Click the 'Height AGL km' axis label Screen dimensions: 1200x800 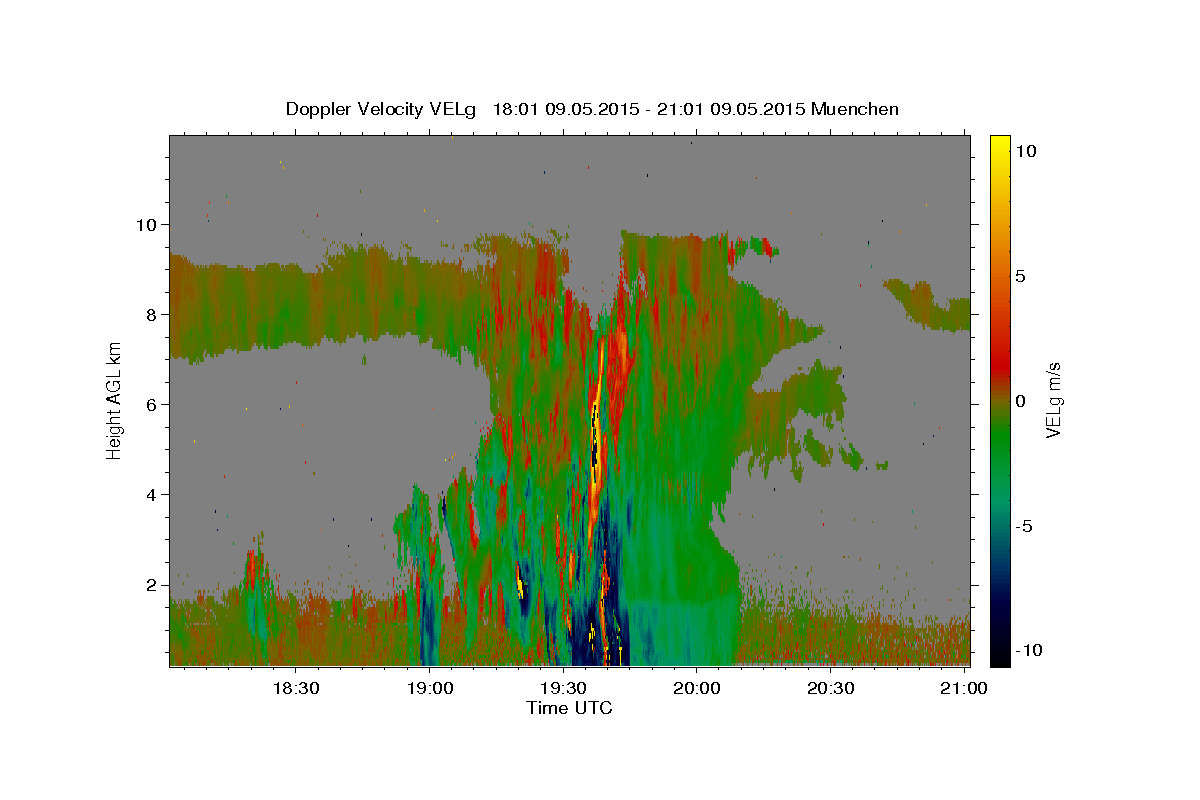[x=115, y=400]
